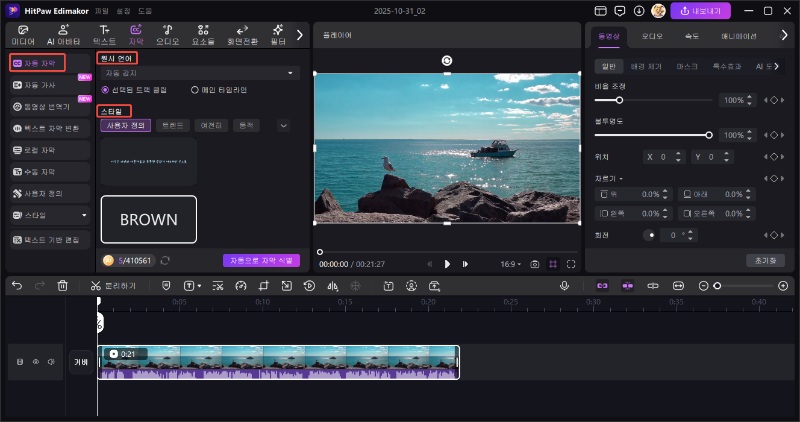Take a snapshot with the camera icon
The height and width of the screenshot is (422, 800).
[535, 264]
